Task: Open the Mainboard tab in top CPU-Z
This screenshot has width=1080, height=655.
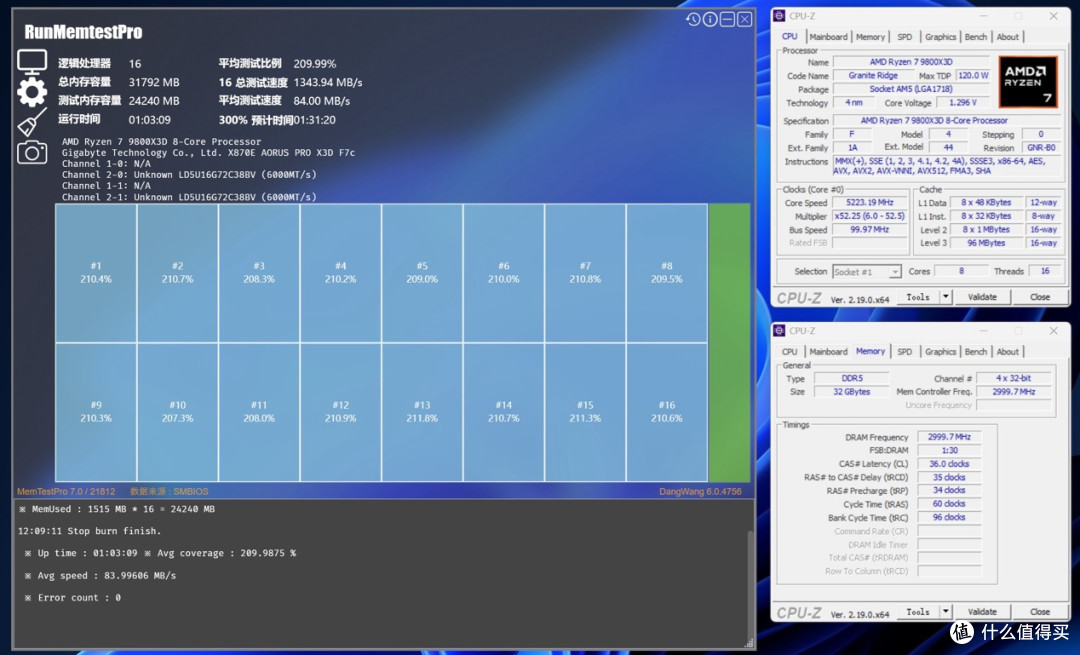Action: pos(829,37)
